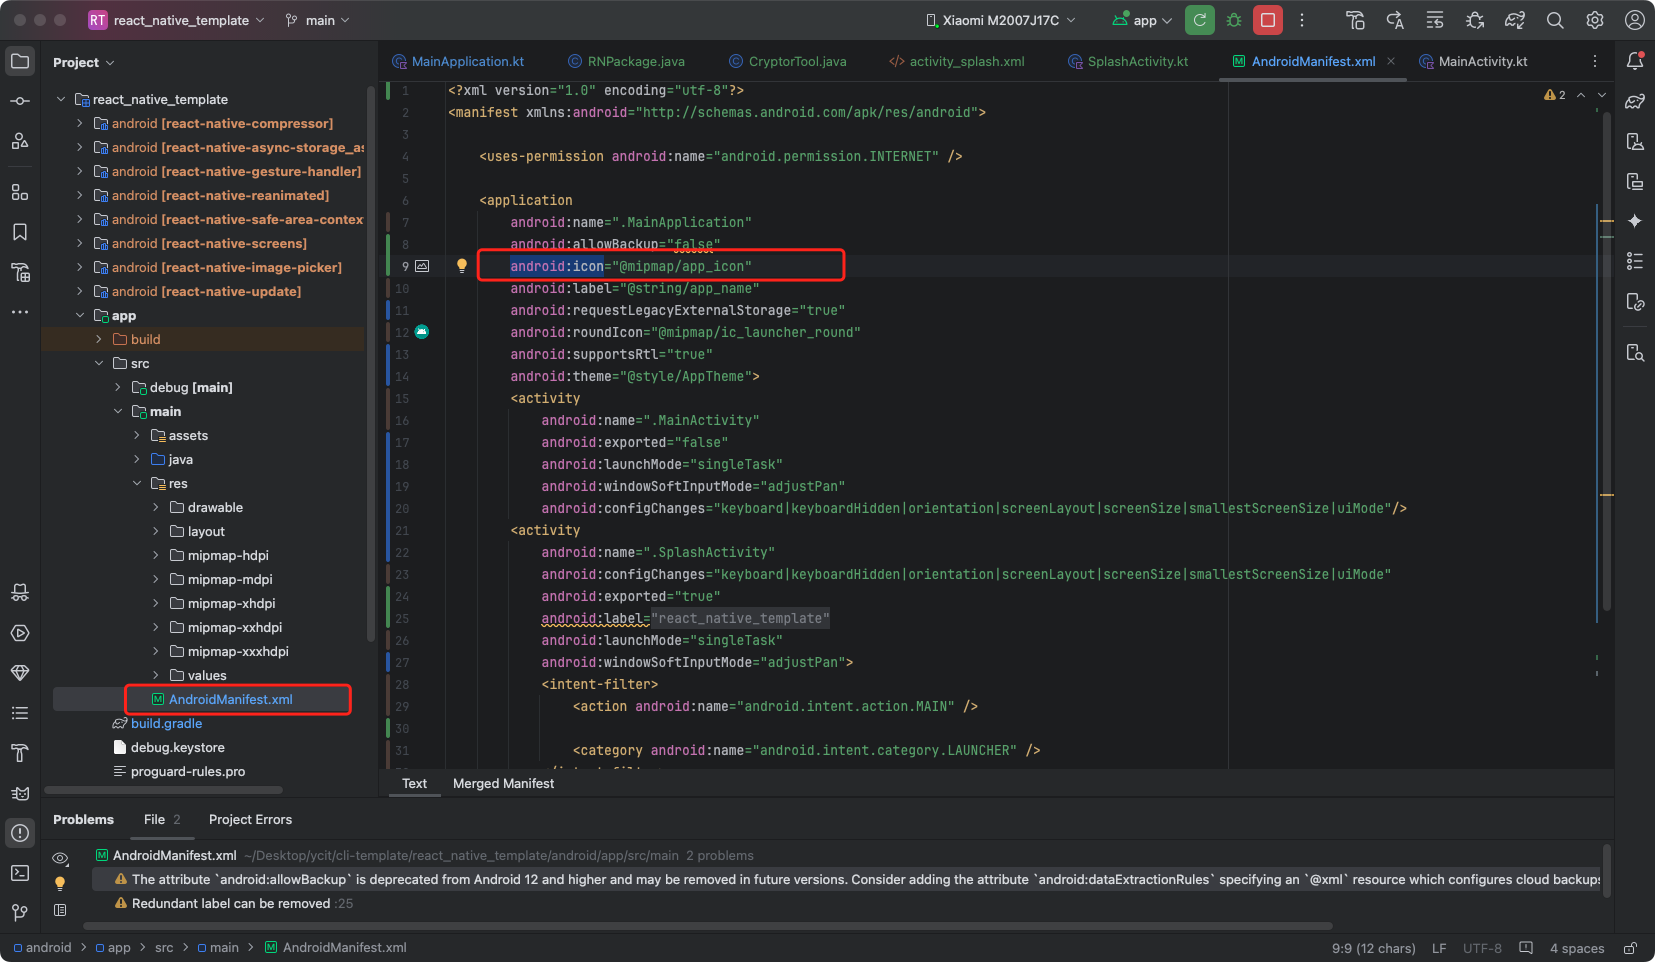Click the yellow lightbulb quick-fix icon
Image resolution: width=1655 pixels, height=962 pixels.
coord(462,266)
